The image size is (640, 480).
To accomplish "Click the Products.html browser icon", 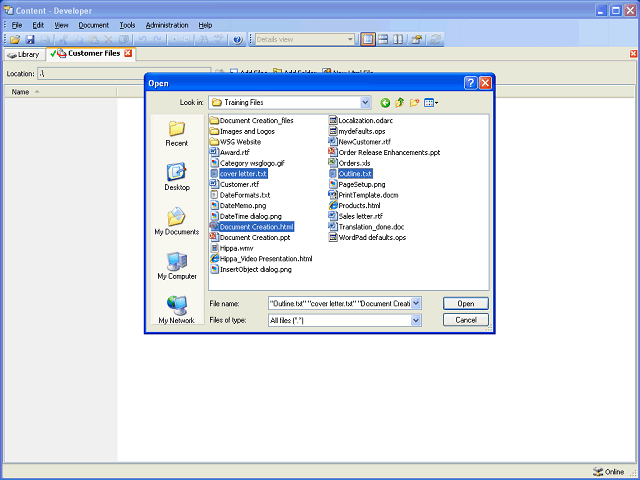I will point(333,205).
